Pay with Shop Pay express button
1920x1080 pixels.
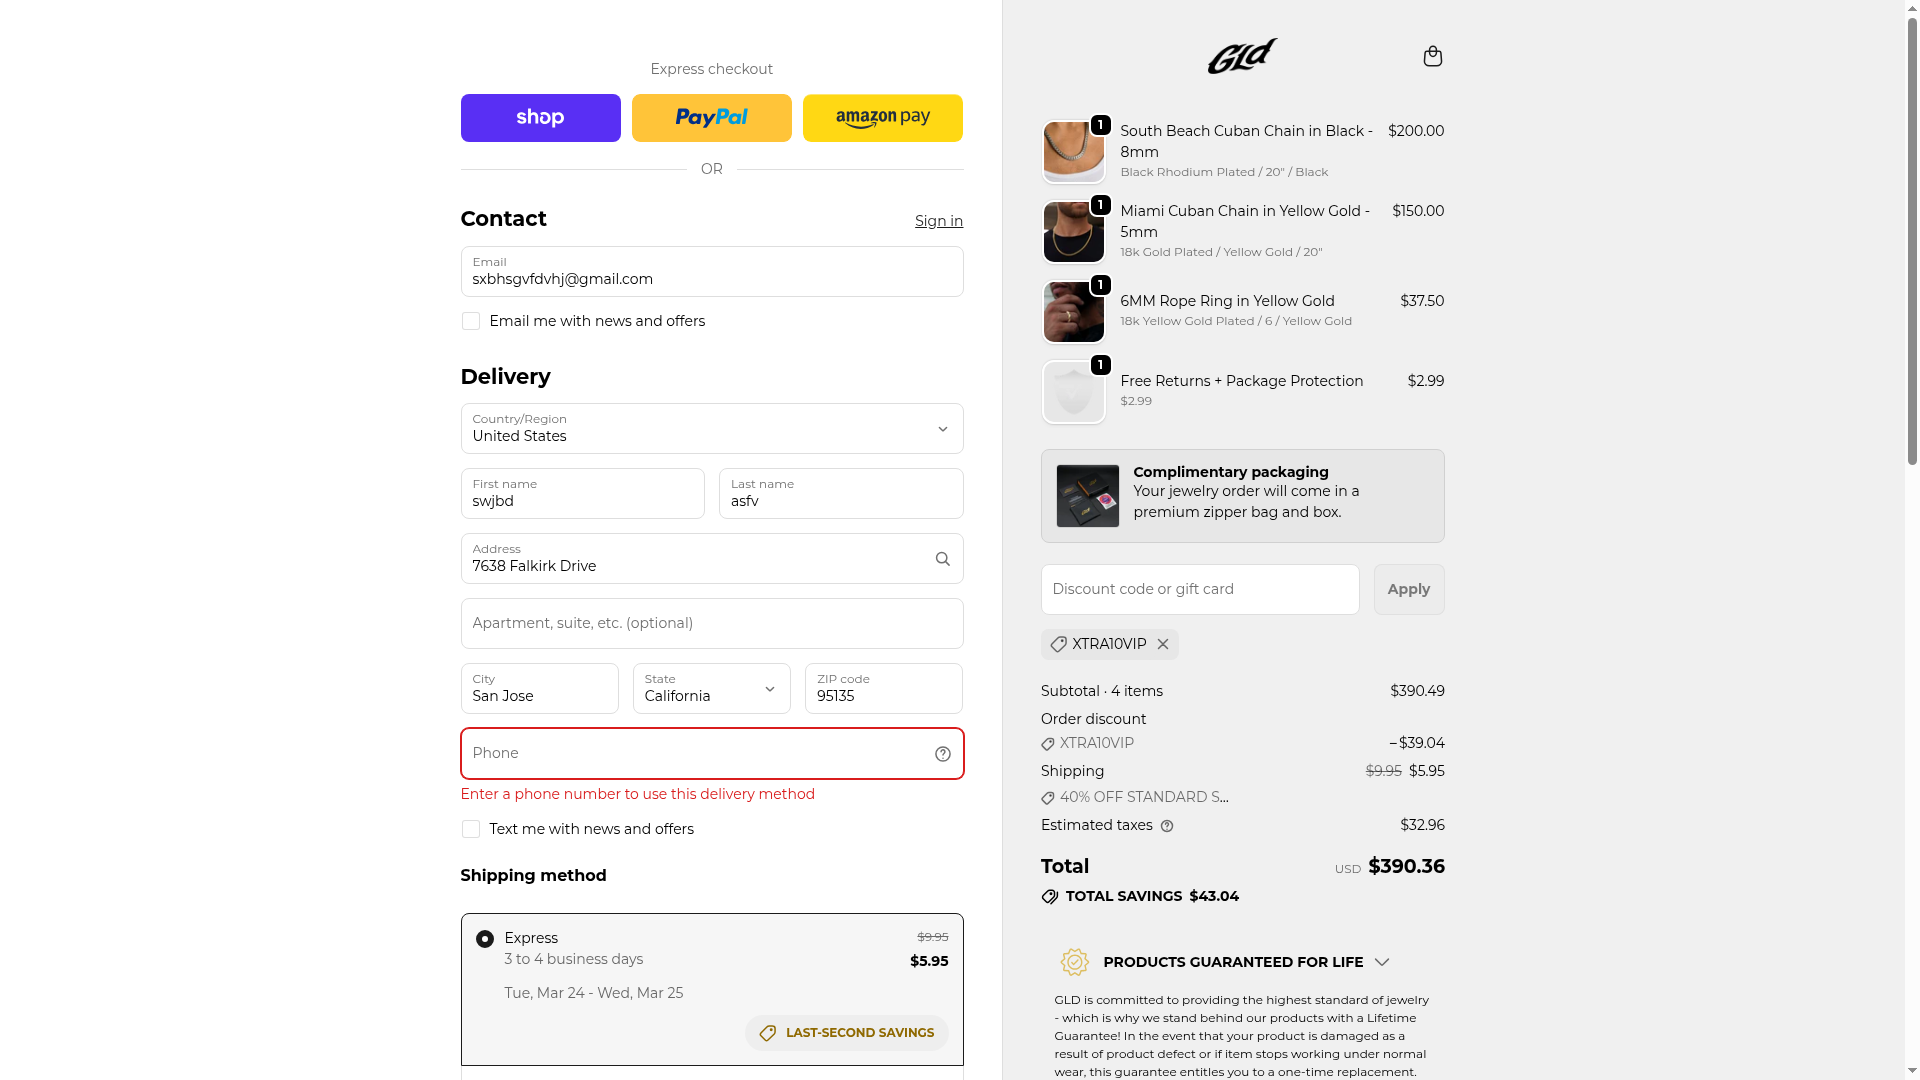pos(540,118)
